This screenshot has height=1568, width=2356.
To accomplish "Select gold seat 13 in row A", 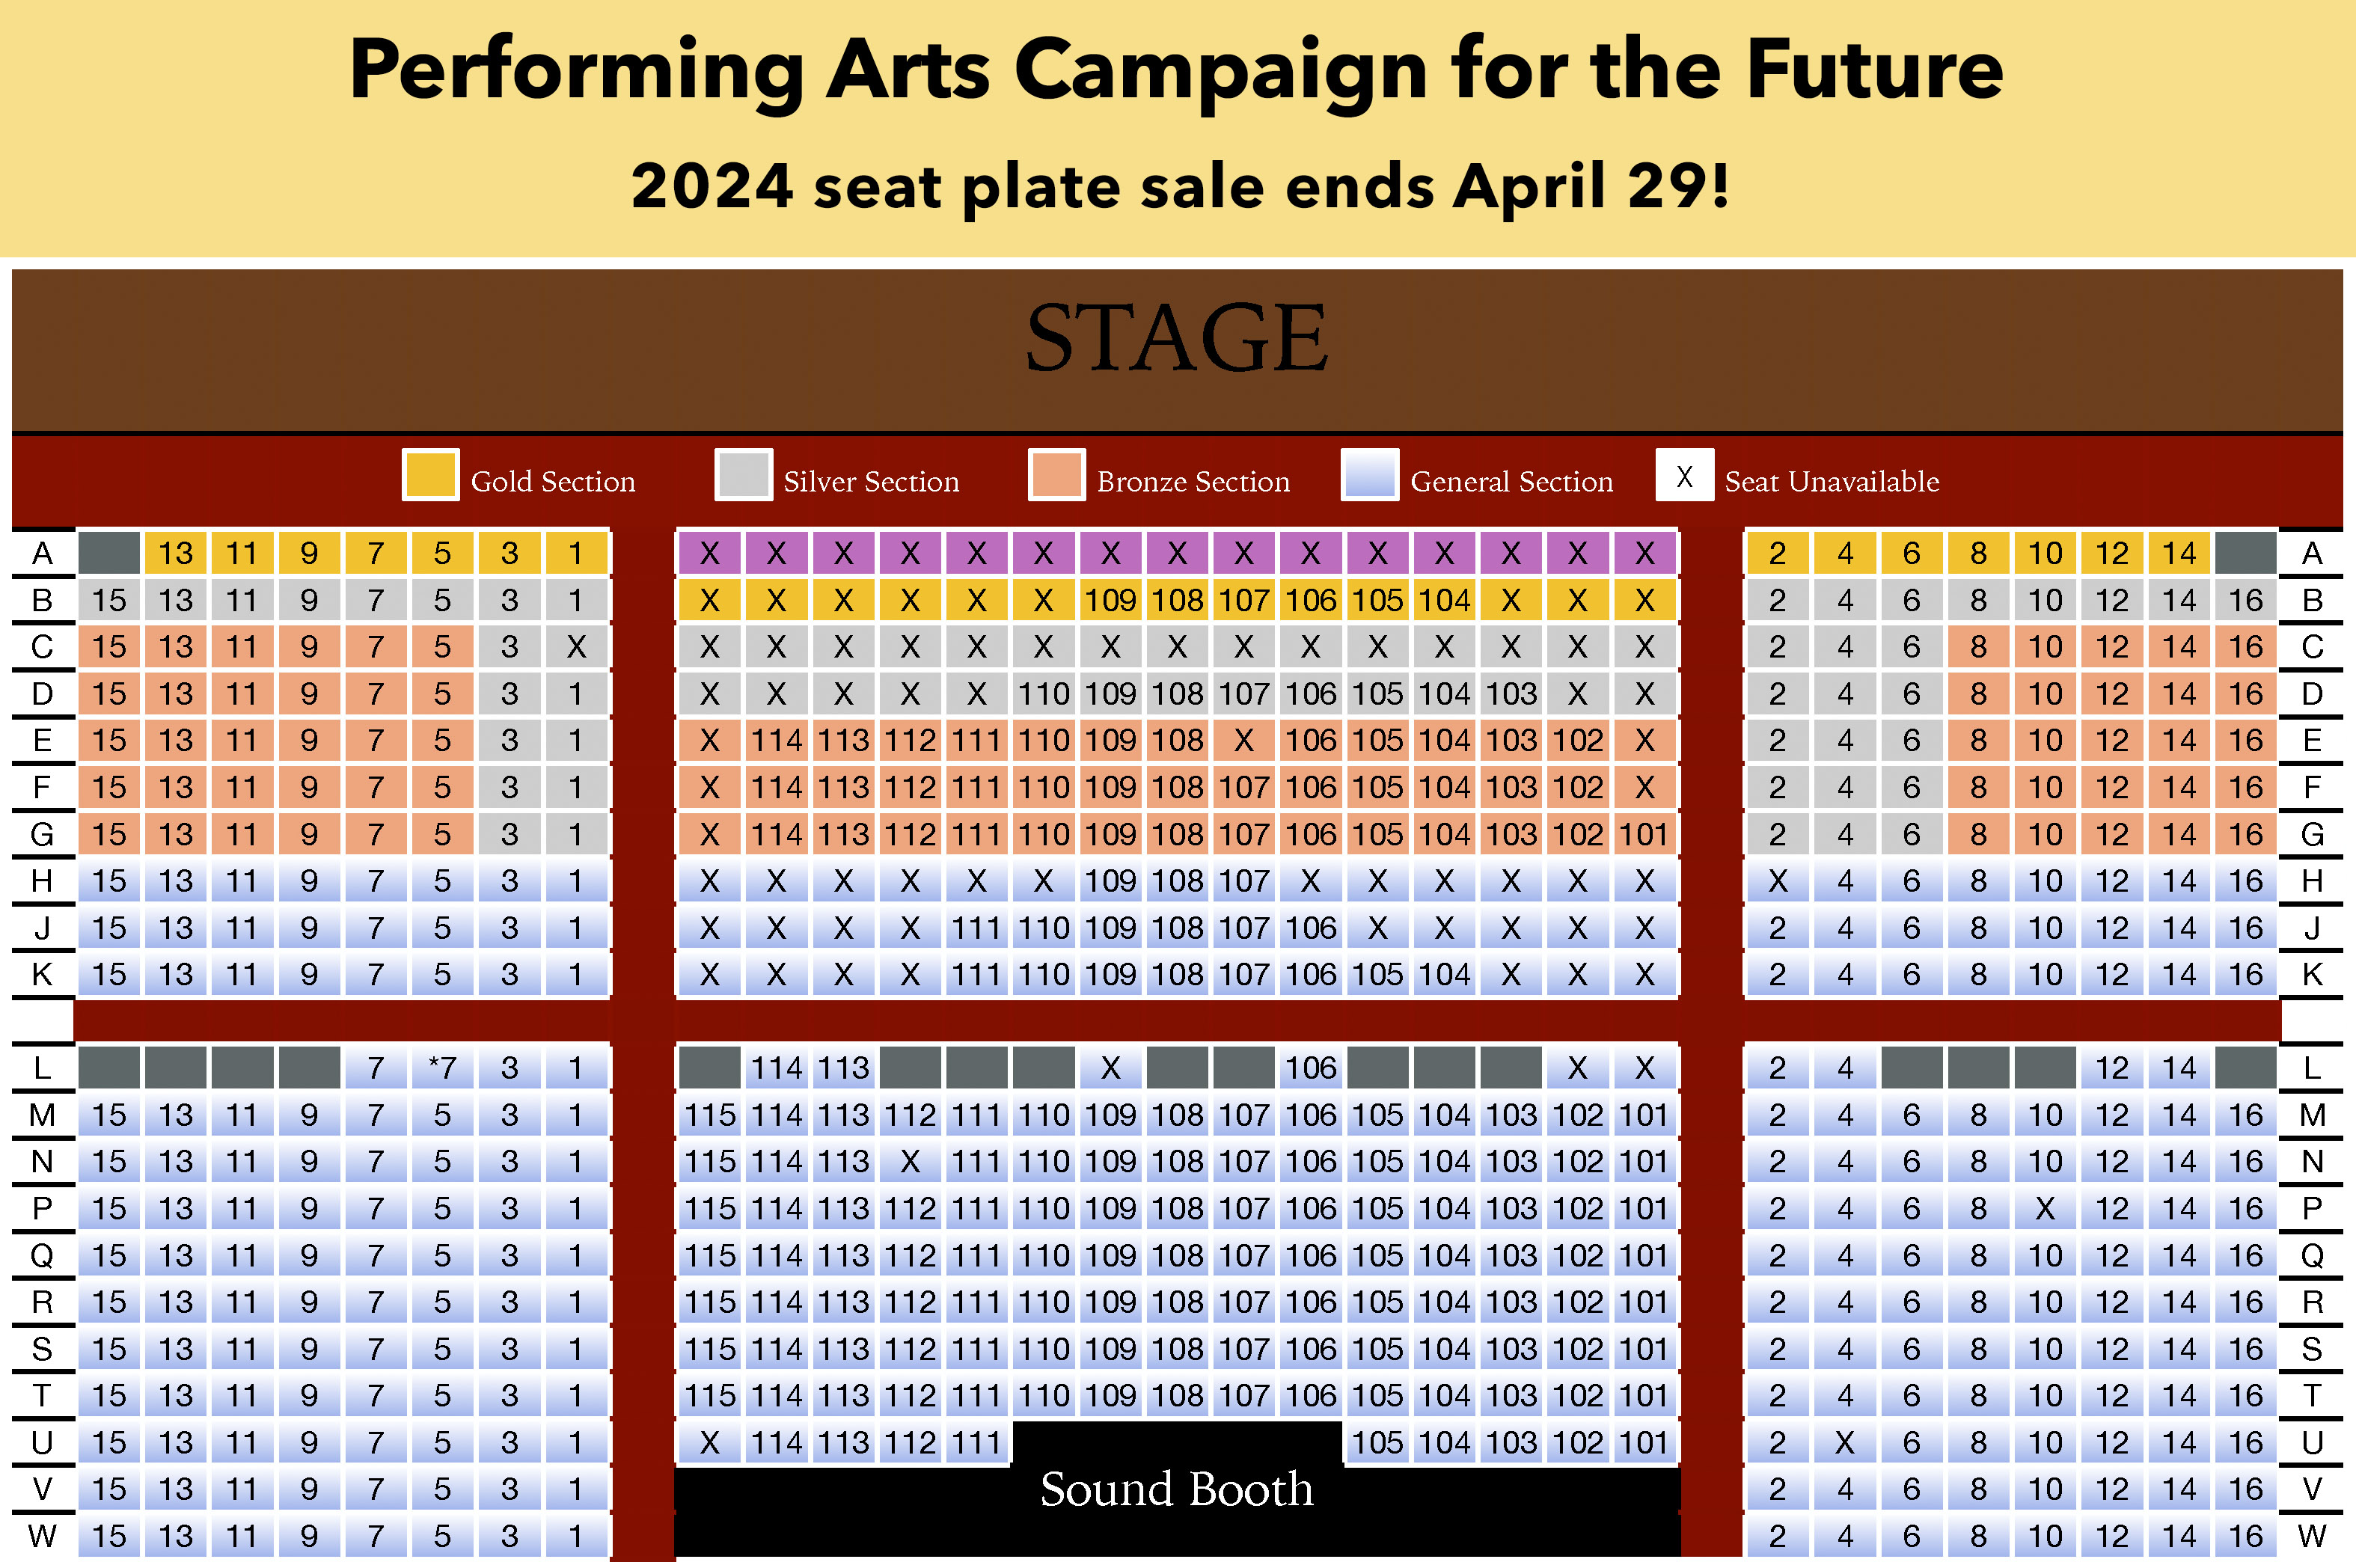I will (176, 553).
